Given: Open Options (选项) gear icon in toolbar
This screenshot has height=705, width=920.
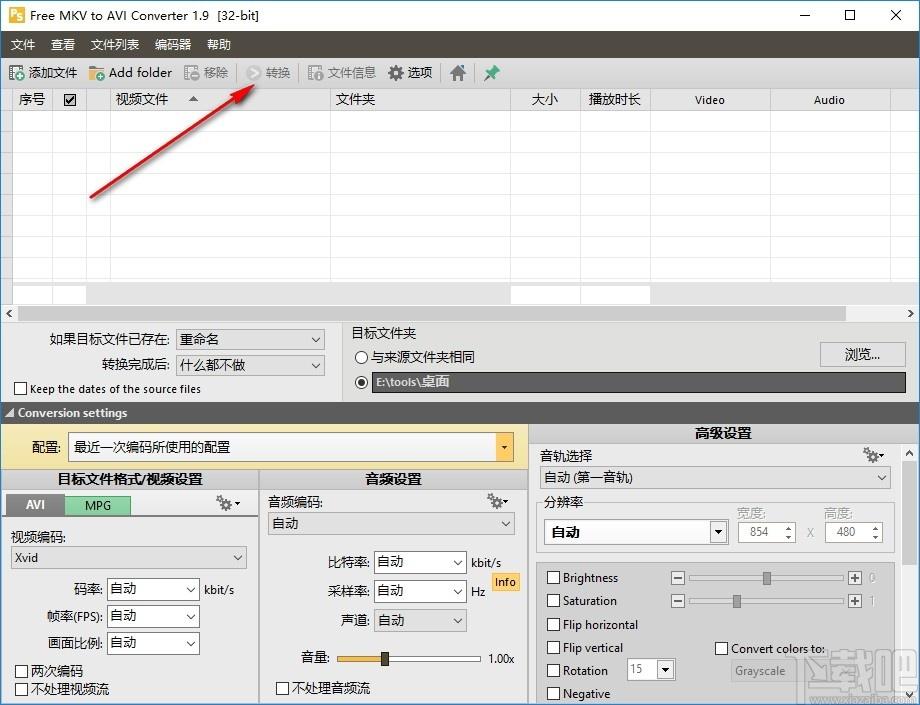Looking at the screenshot, I should [x=396, y=73].
